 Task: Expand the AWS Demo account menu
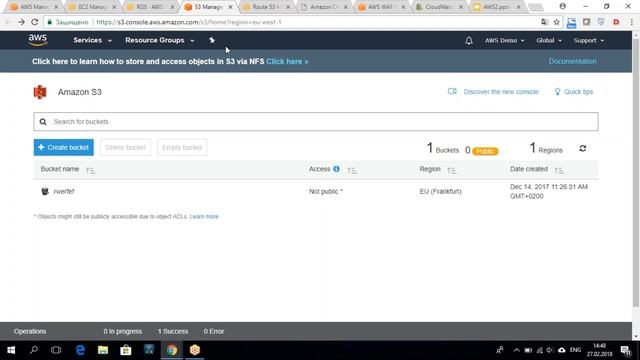(504, 40)
